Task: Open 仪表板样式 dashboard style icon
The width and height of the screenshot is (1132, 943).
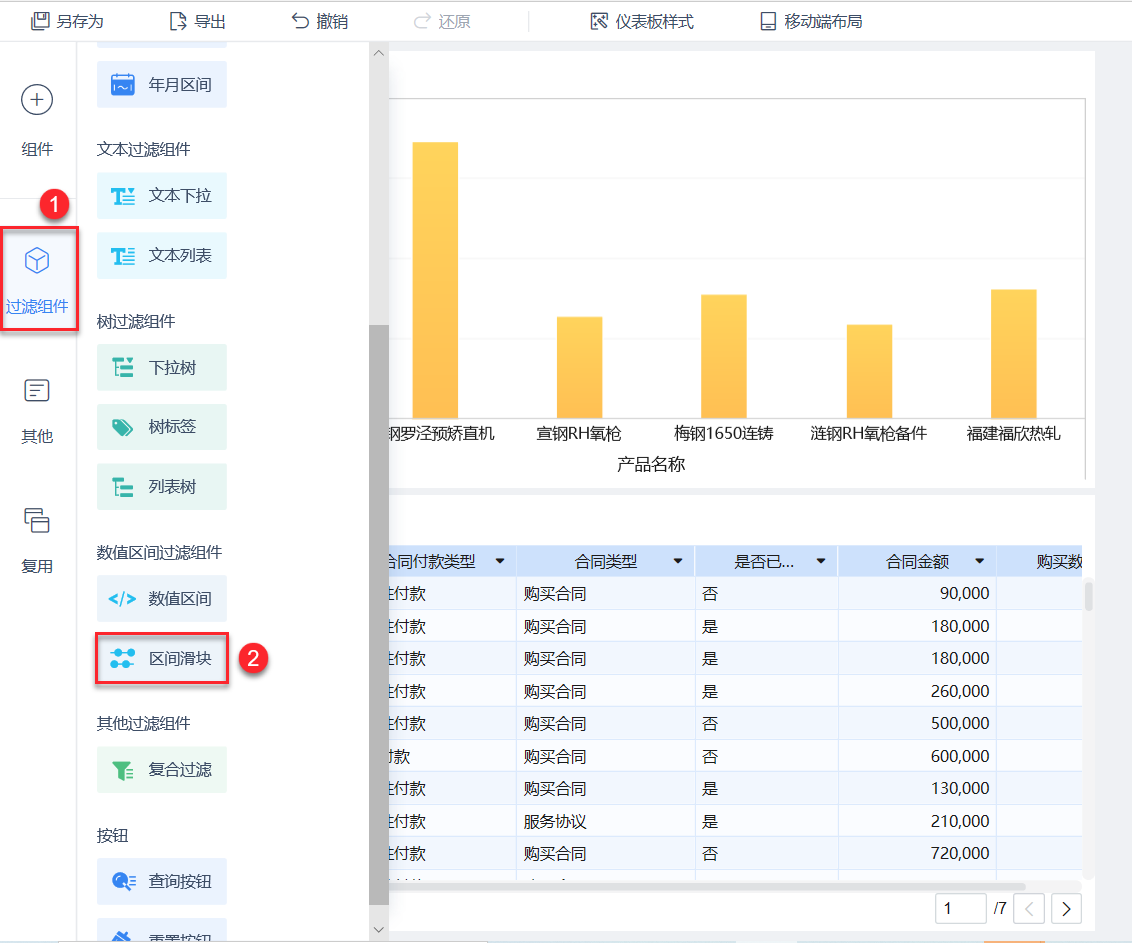Action: (599, 21)
